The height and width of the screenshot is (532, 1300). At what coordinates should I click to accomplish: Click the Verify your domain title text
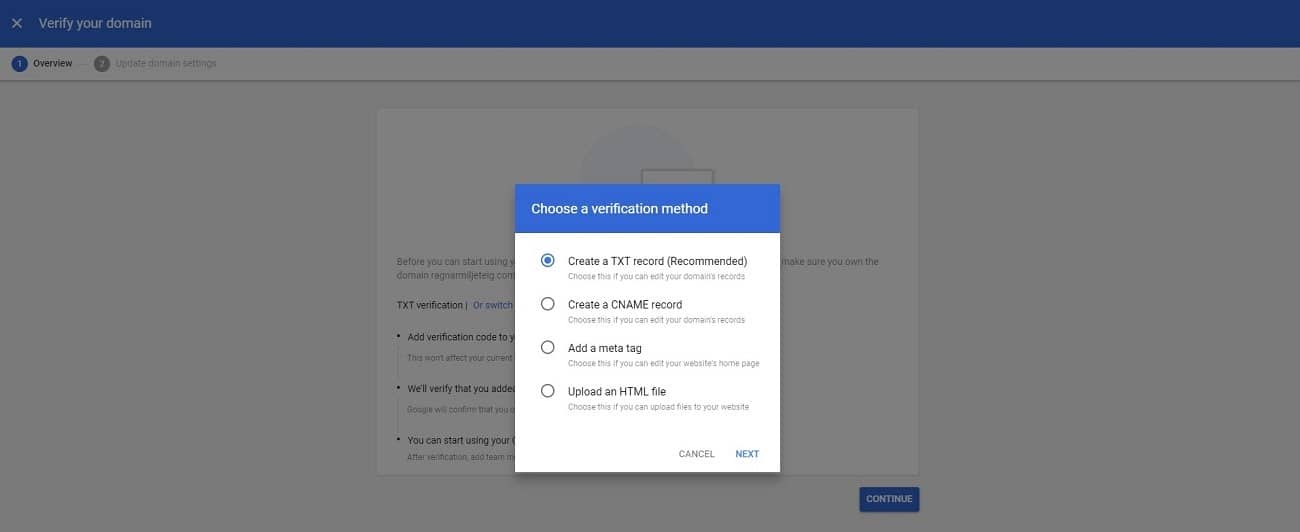click(95, 23)
